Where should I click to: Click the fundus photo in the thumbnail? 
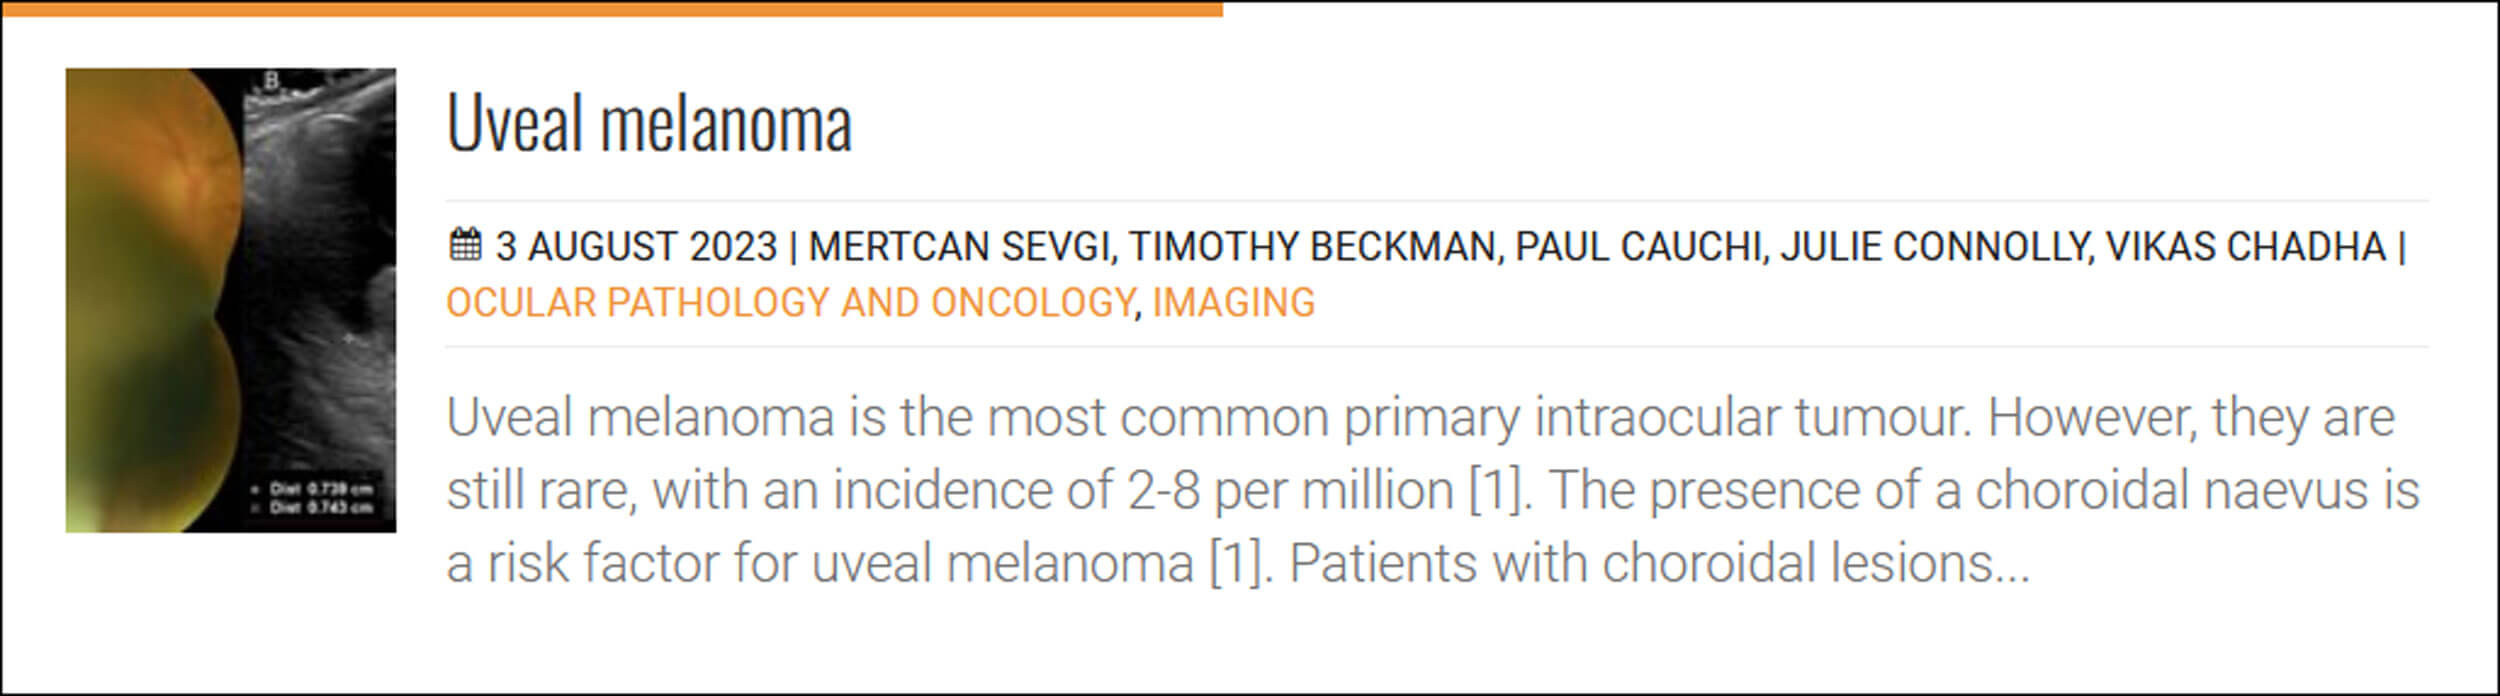click(150, 300)
